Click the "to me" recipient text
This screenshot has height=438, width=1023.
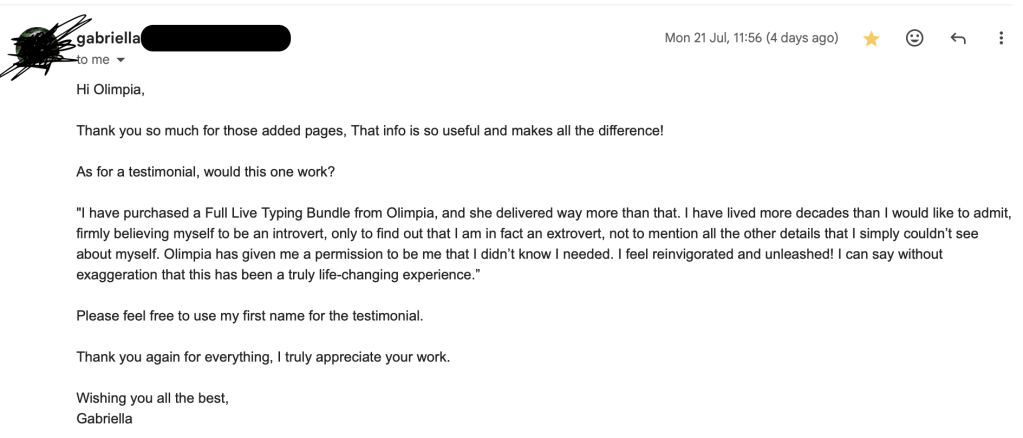coord(94,60)
